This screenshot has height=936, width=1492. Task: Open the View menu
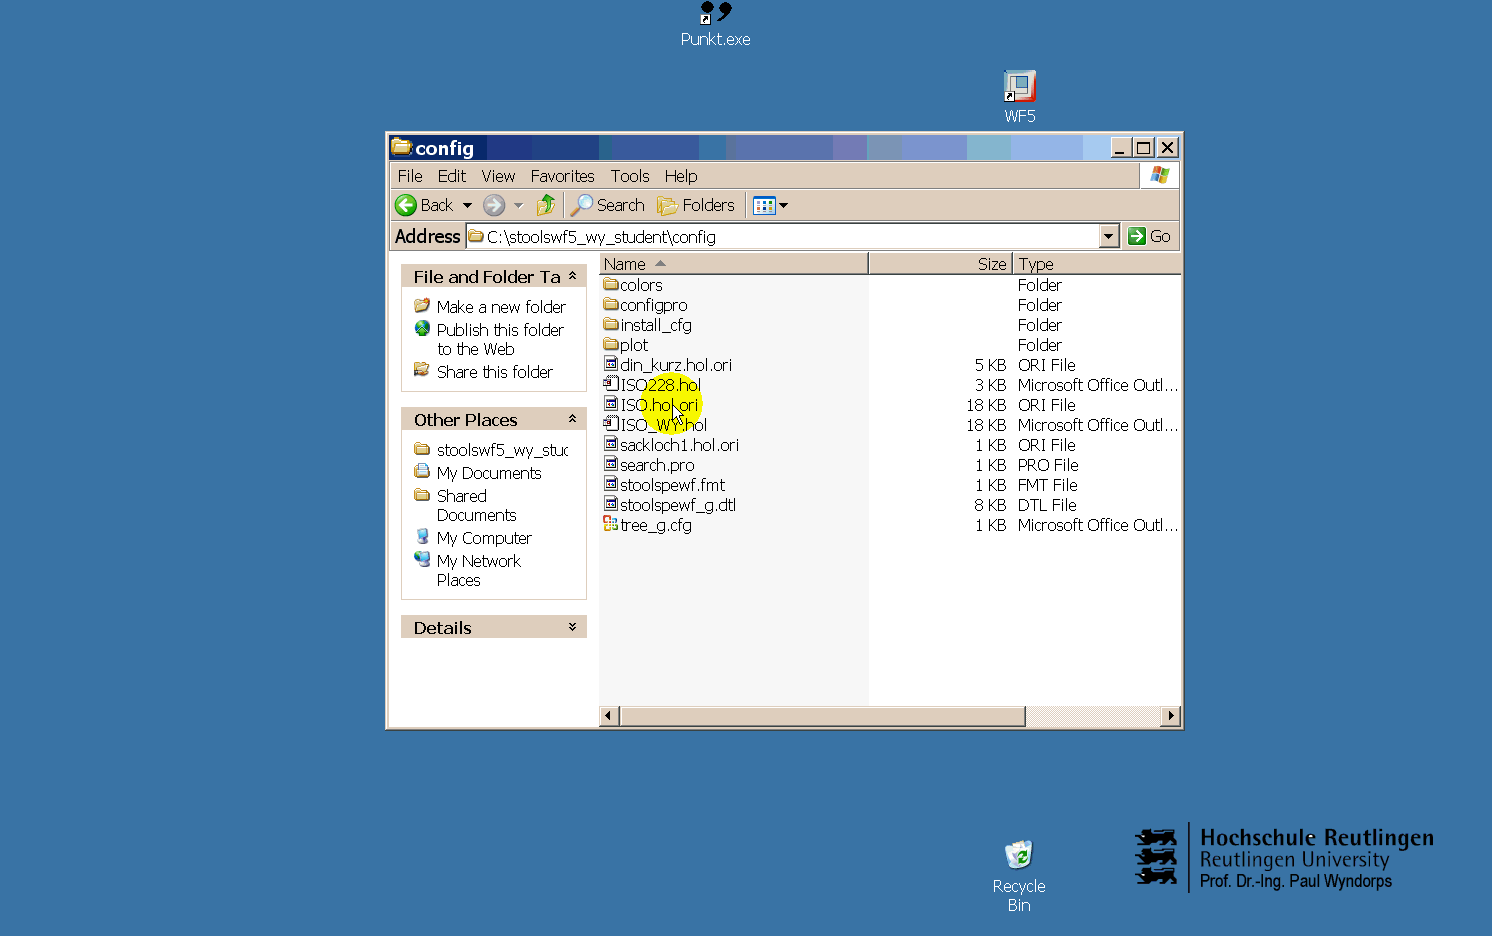(x=498, y=176)
